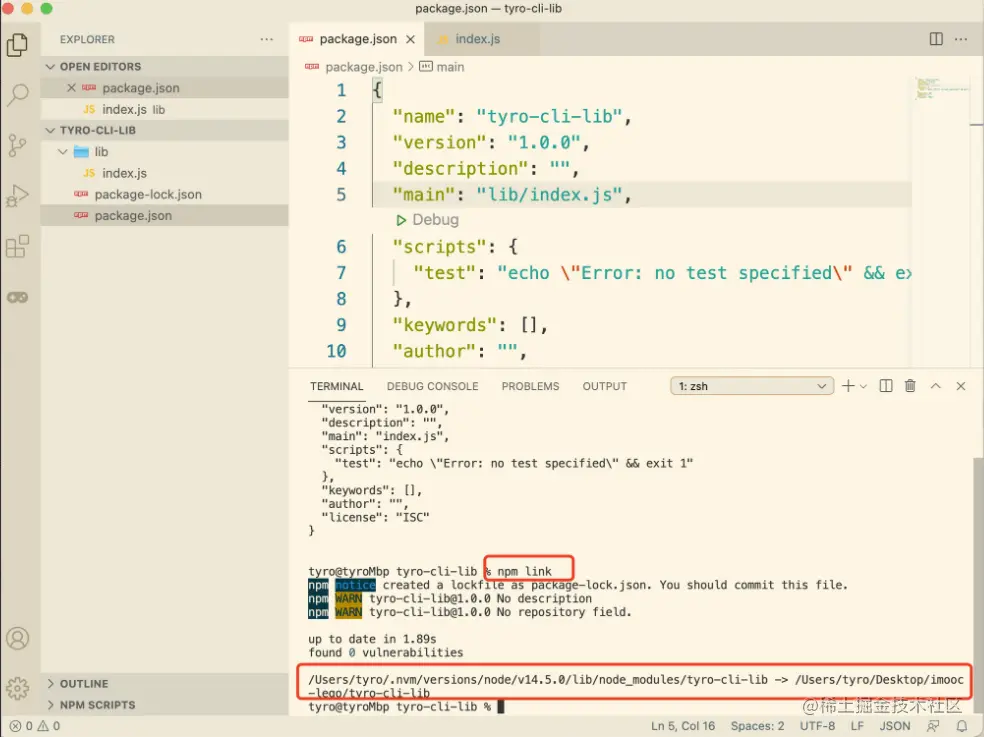This screenshot has height=737, width=984.
Task: Switch to the Debug Console tab
Action: [x=432, y=386]
